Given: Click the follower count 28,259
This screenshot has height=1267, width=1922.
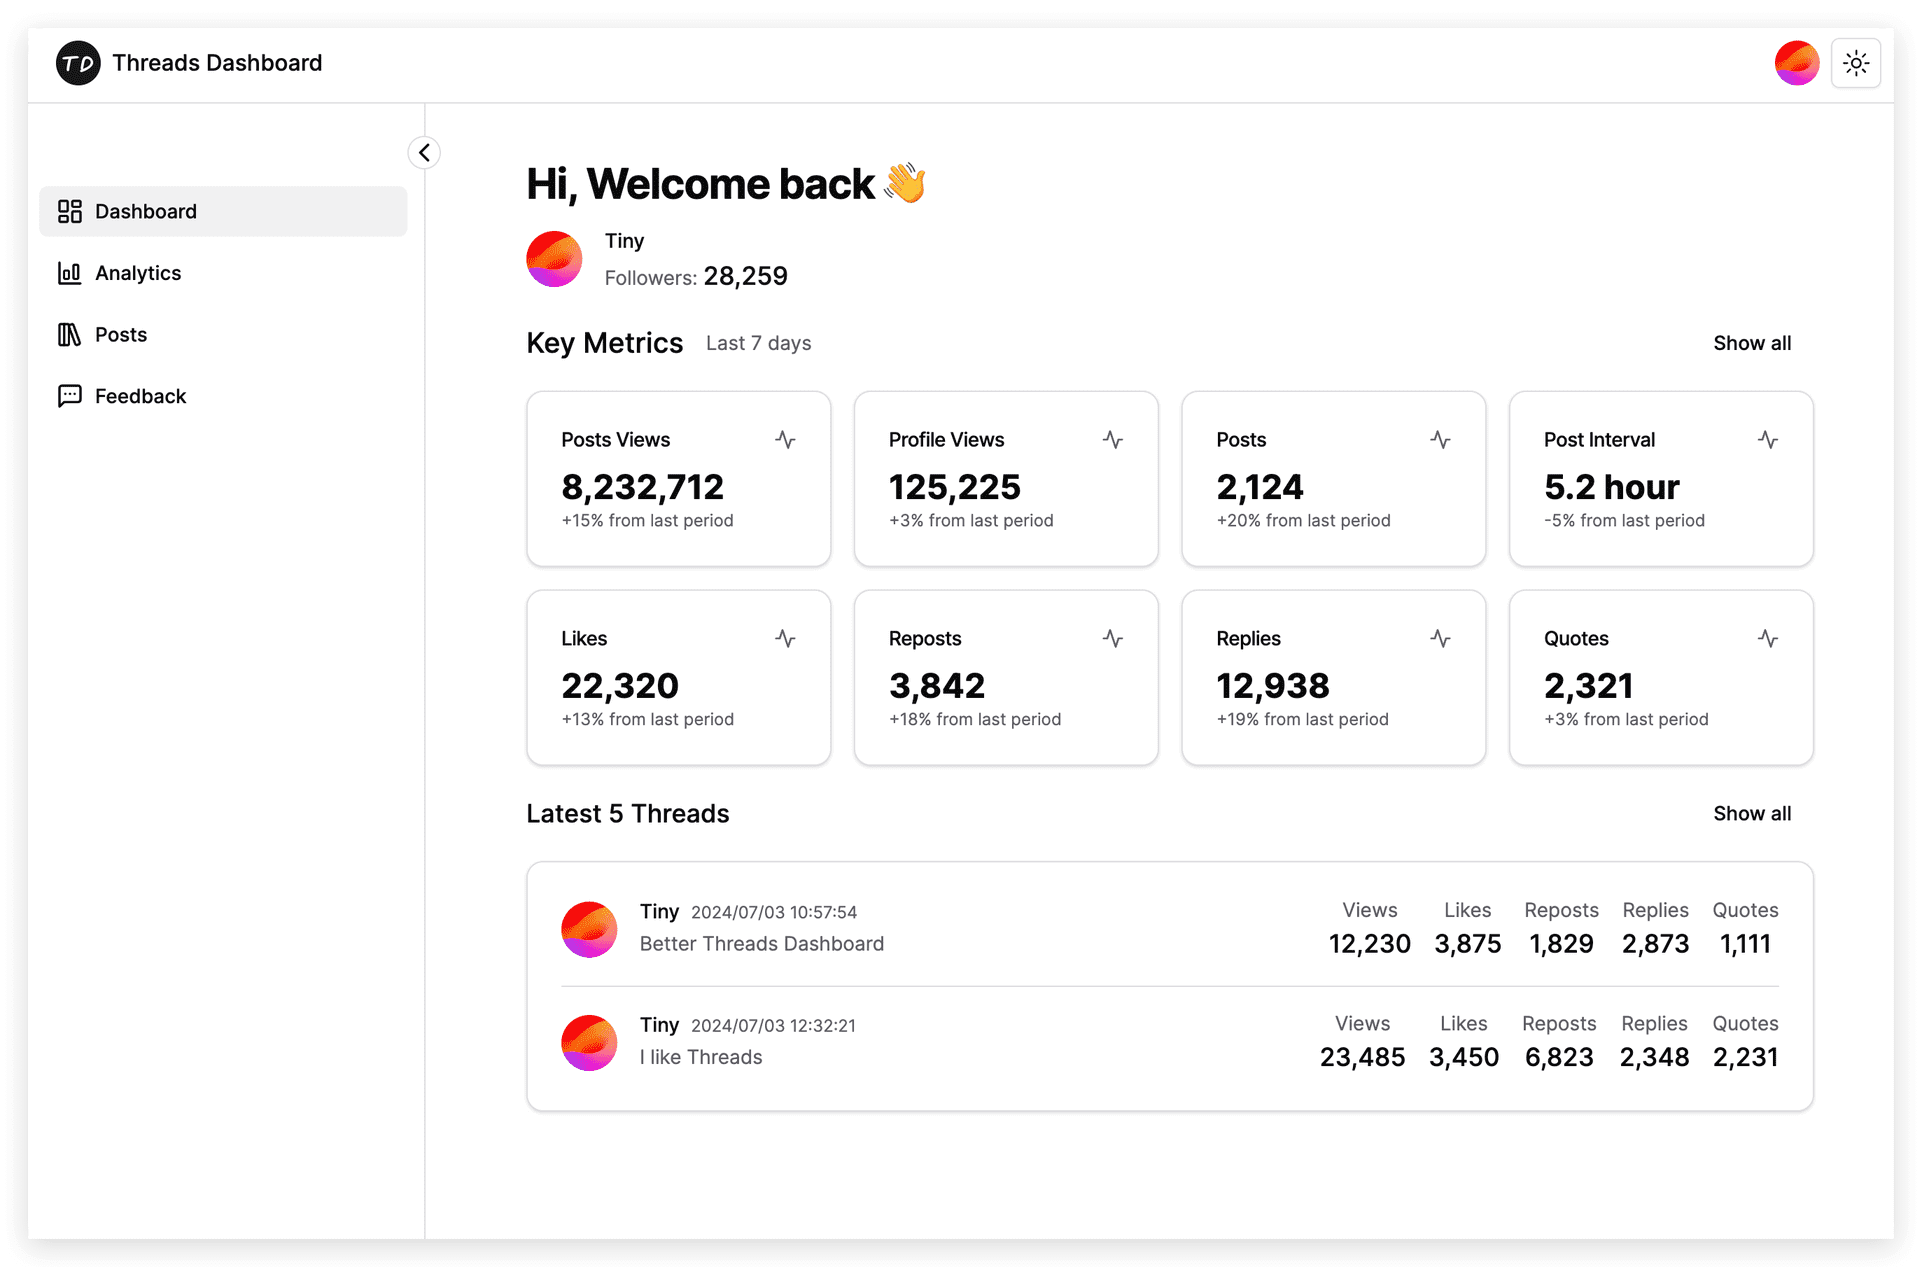Looking at the screenshot, I should (745, 276).
